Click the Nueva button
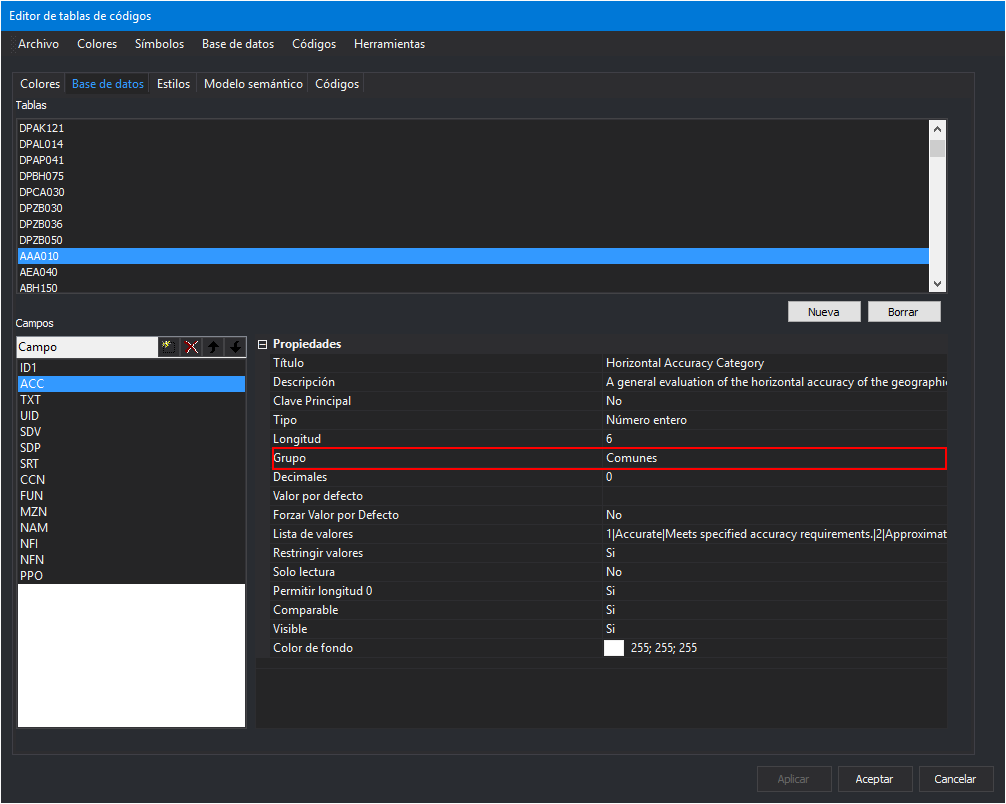The height and width of the screenshot is (804, 1006). tap(823, 312)
